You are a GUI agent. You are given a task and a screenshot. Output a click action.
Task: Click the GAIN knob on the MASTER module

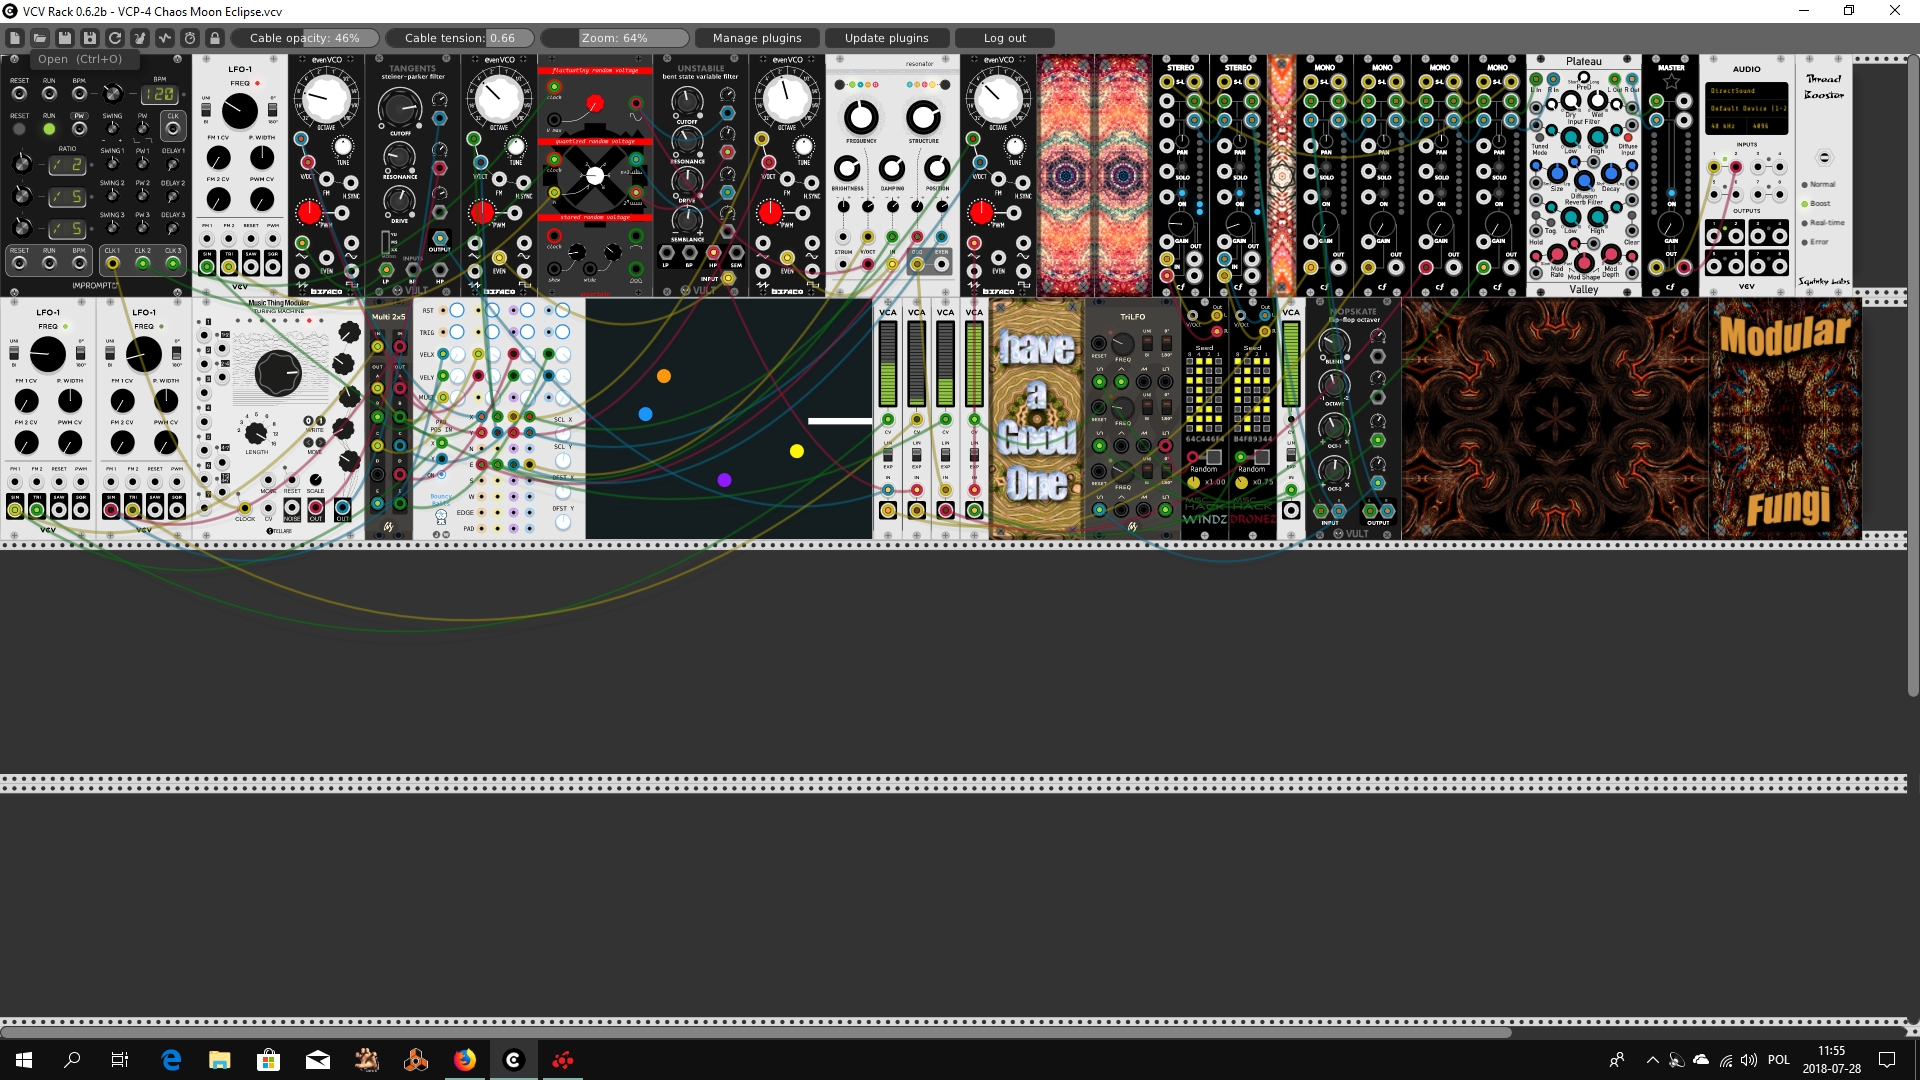[x=1671, y=223]
